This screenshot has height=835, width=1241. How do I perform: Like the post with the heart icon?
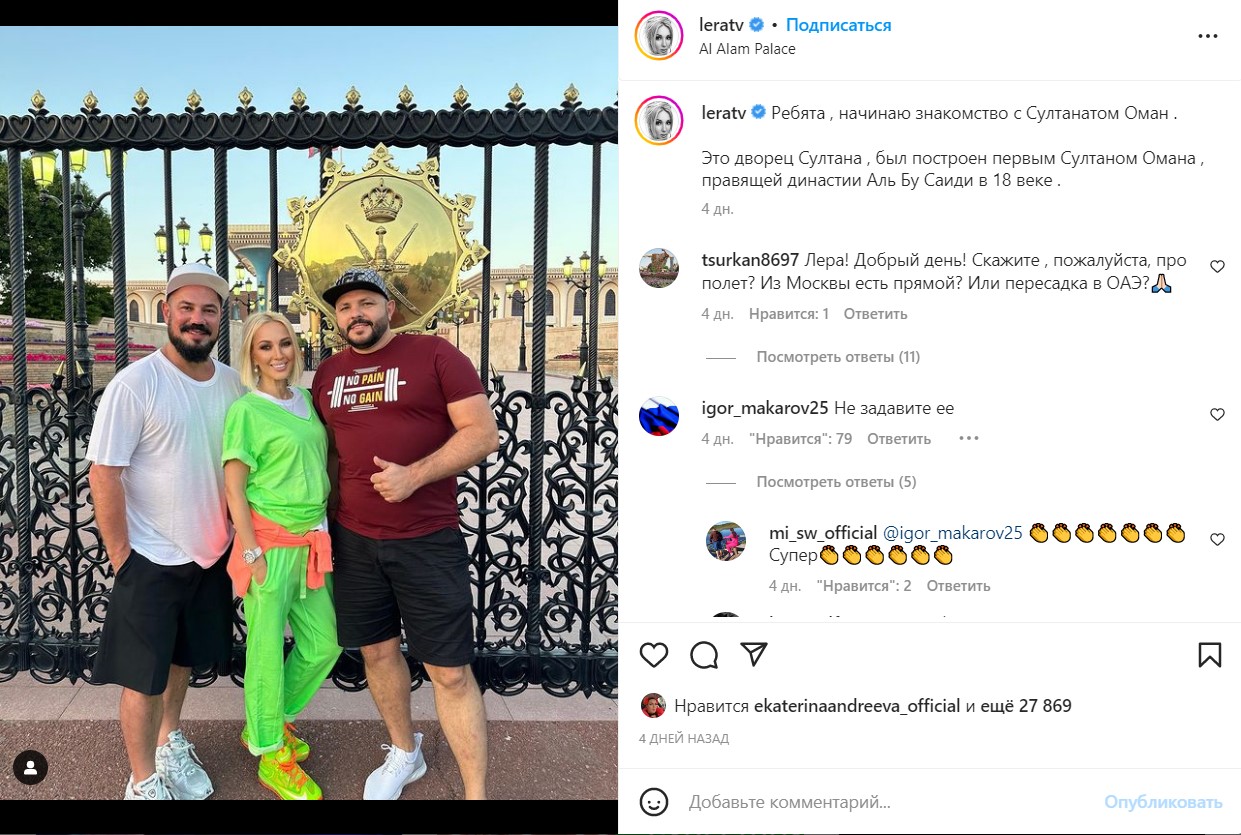654,655
